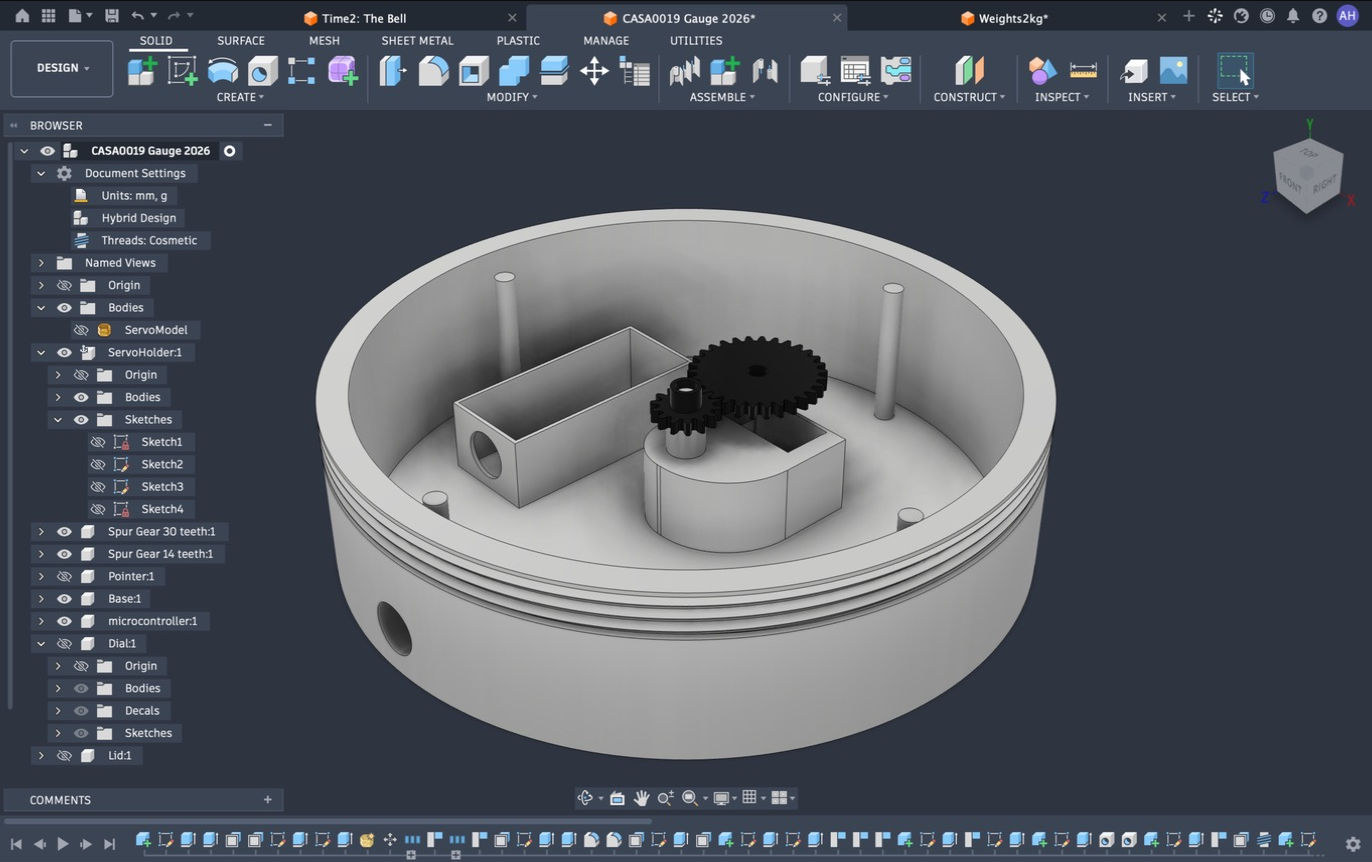This screenshot has width=1372, height=862.
Task: Add a comment with the plus button
Action: point(267,800)
